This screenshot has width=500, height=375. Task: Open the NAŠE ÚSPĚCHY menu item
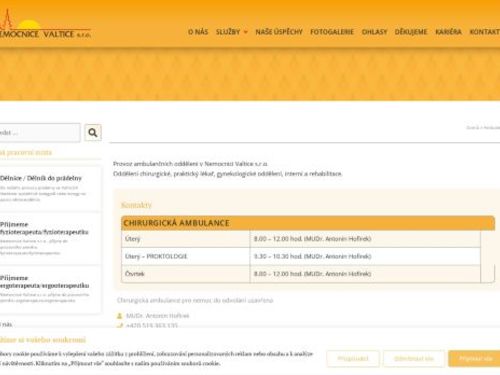[279, 32]
